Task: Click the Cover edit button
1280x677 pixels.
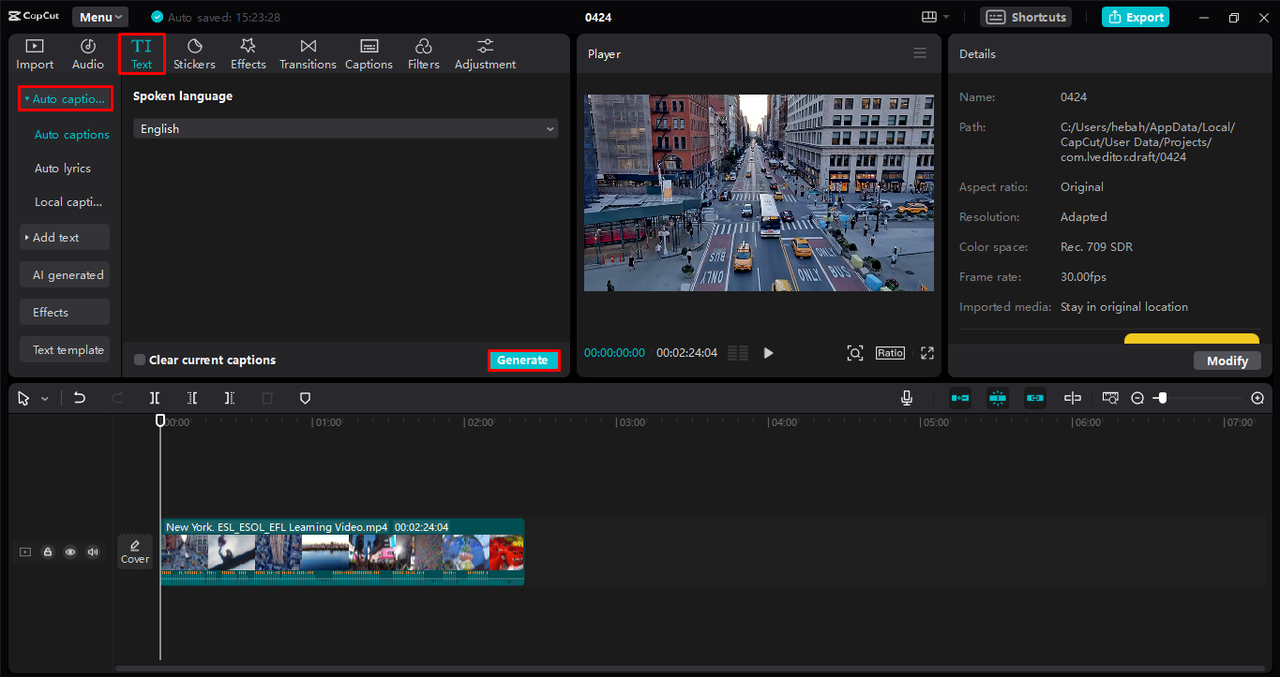Action: (135, 551)
